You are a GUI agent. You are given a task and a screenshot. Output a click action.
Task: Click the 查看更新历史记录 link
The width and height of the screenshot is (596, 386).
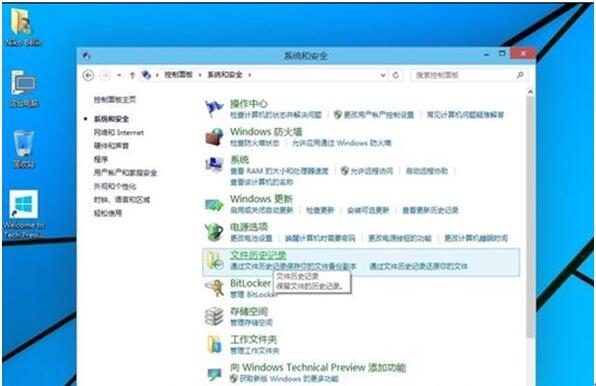click(x=430, y=210)
